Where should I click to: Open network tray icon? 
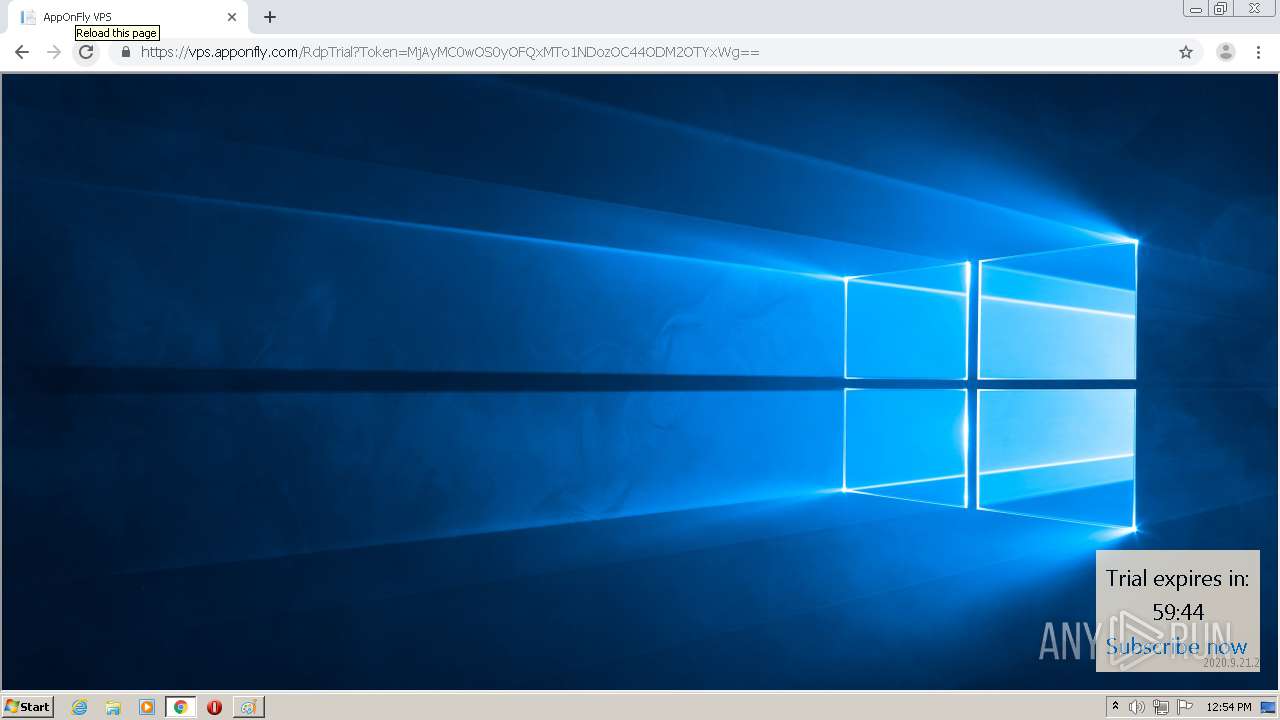click(1161, 707)
